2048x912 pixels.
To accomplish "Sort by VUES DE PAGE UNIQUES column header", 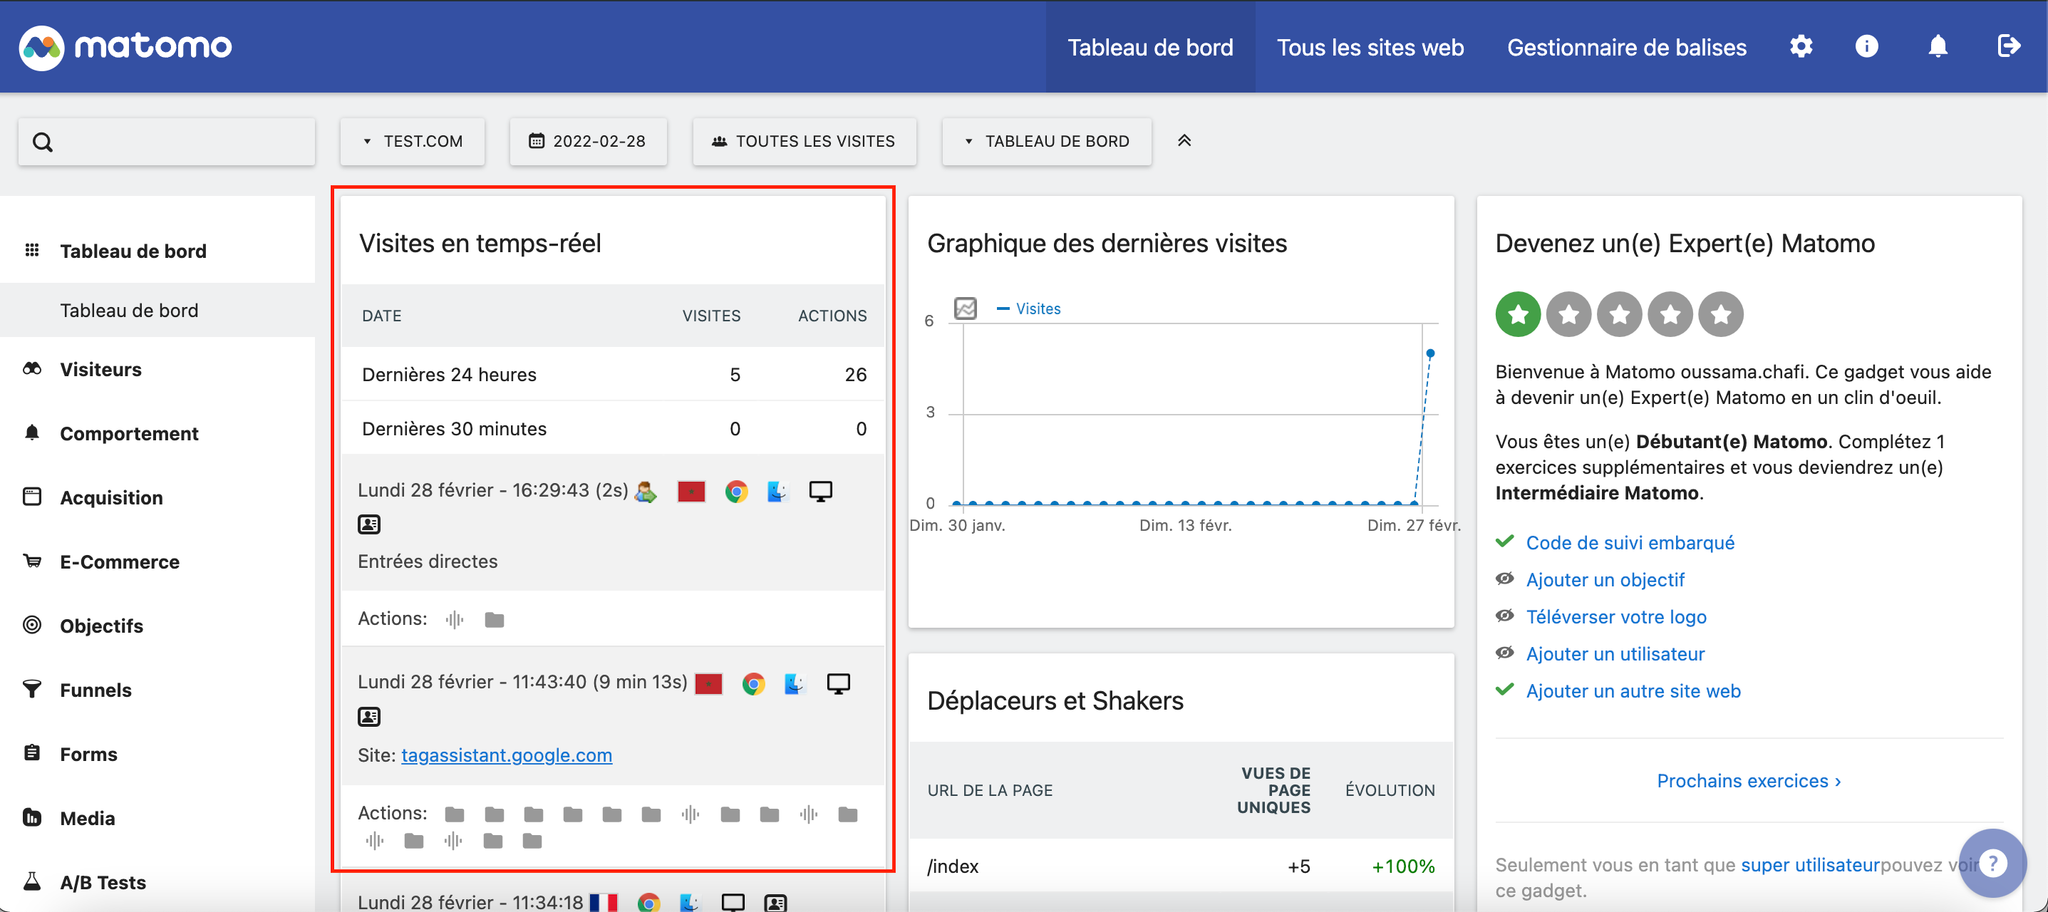I will (1274, 790).
